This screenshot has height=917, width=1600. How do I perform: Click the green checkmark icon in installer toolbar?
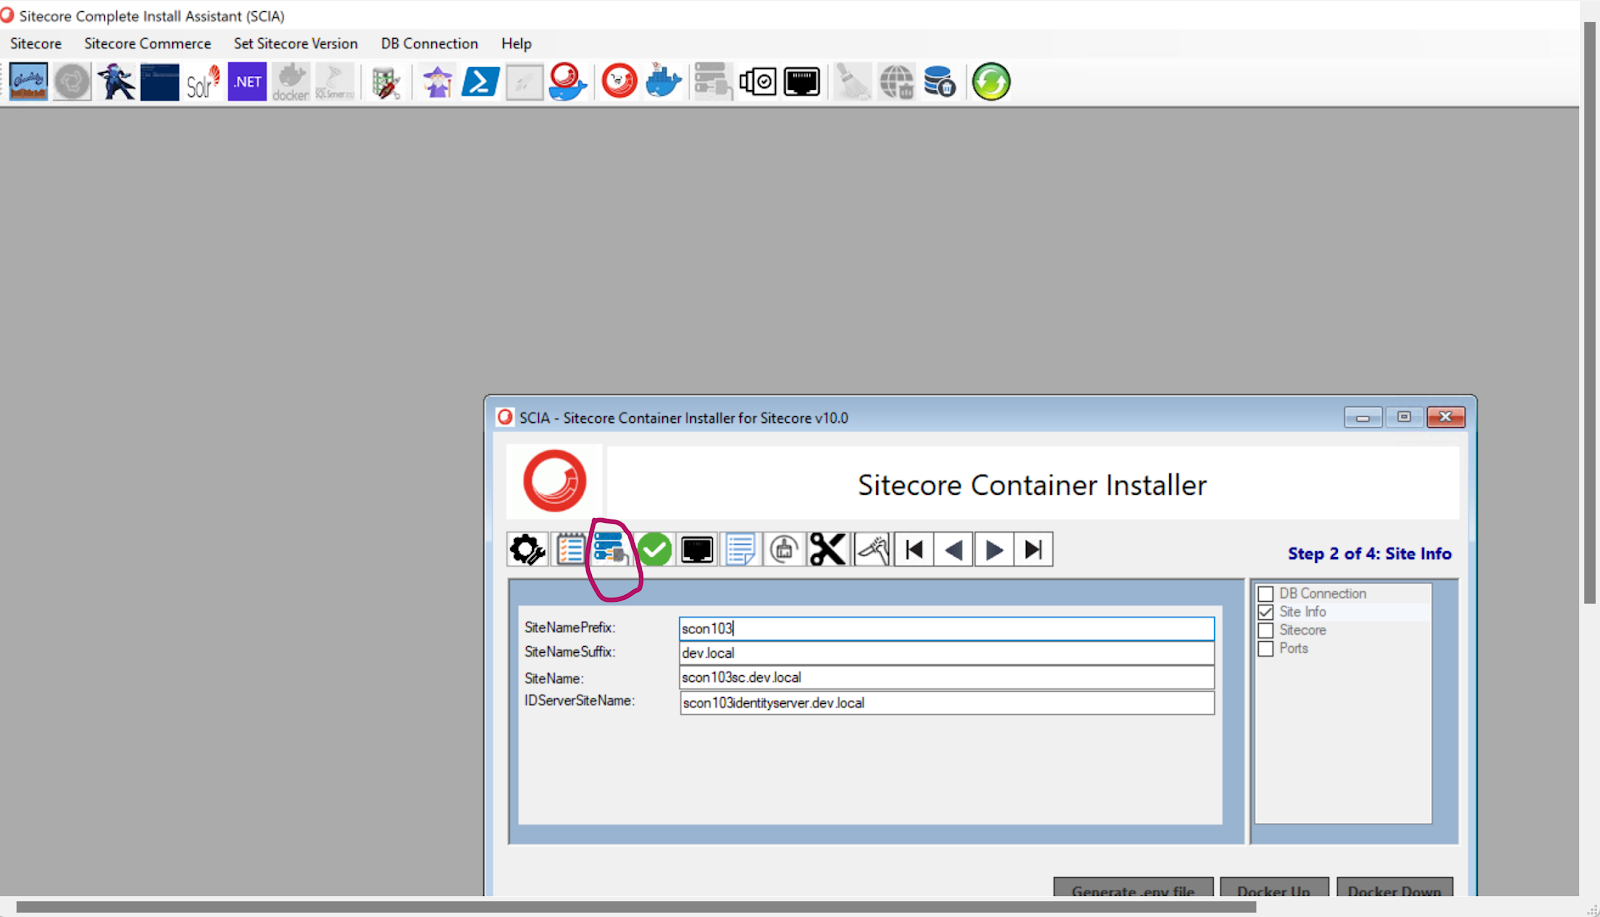[655, 549]
